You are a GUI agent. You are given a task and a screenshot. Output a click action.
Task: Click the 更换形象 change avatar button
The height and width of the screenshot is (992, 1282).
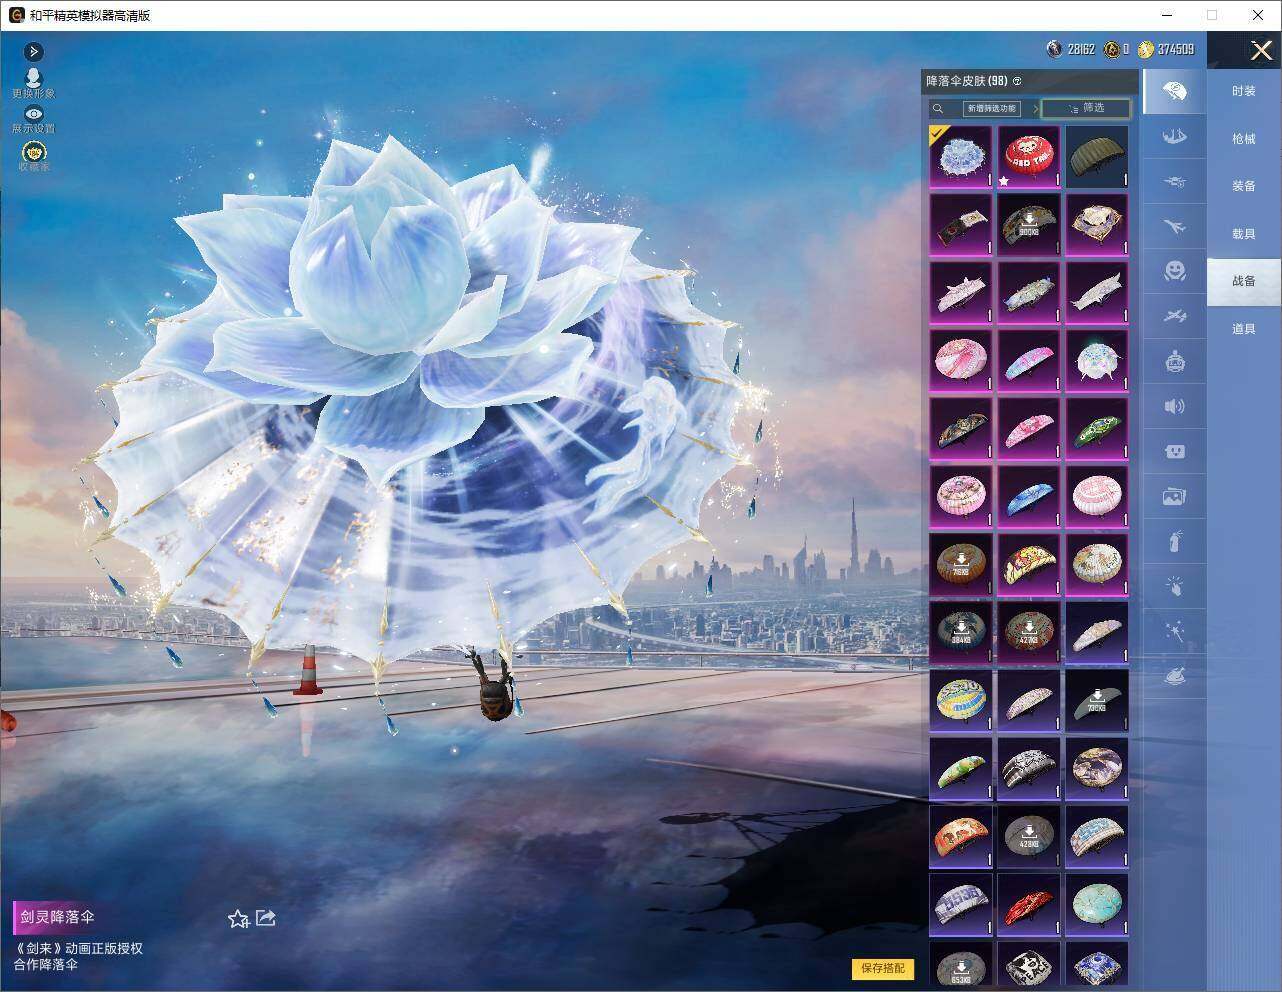pos(33,84)
